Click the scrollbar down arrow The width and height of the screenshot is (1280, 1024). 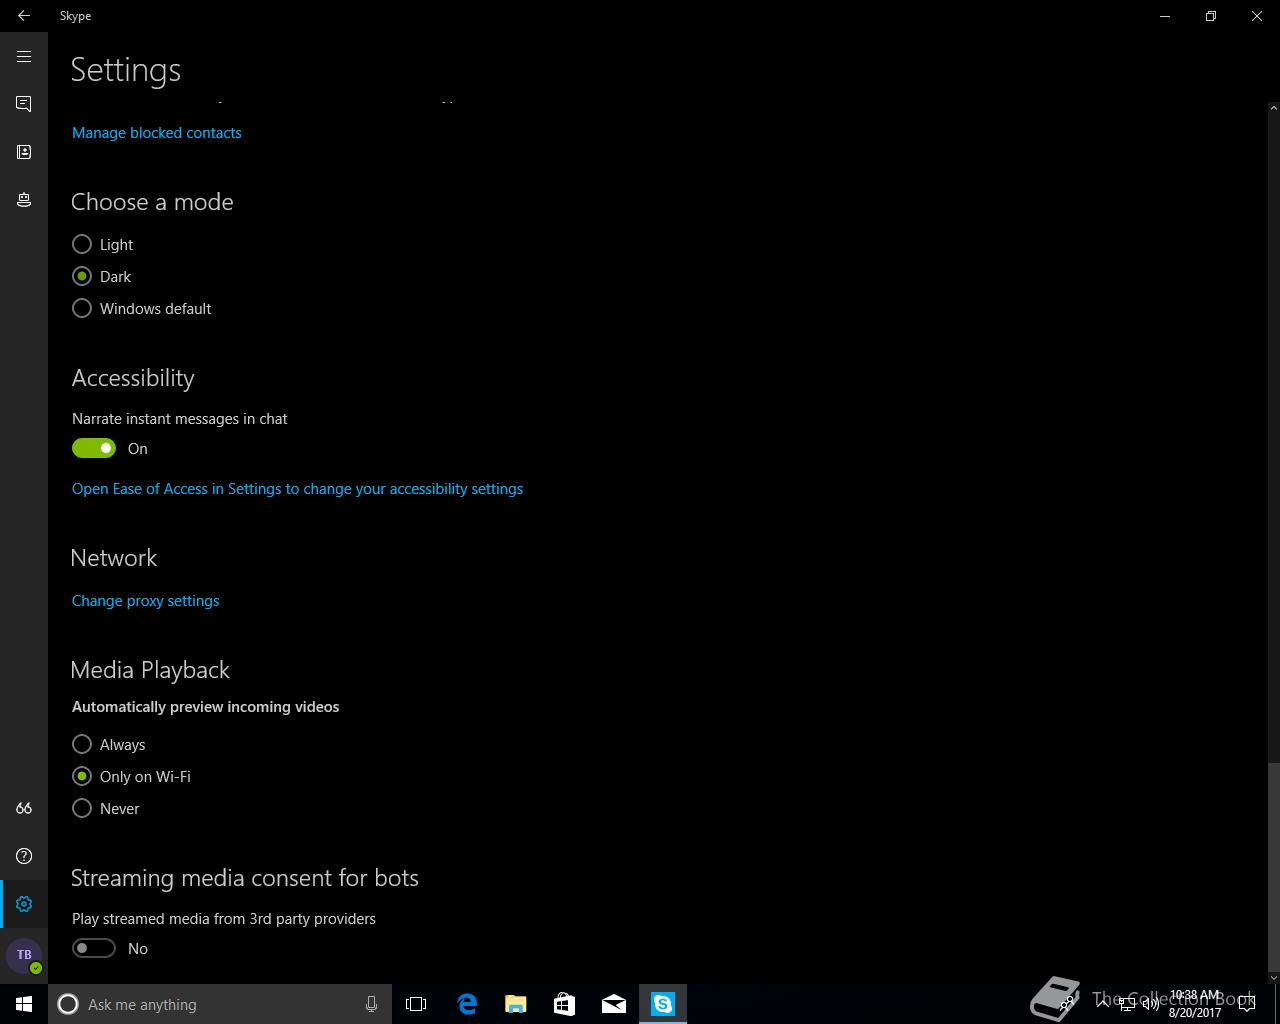click(x=1273, y=977)
